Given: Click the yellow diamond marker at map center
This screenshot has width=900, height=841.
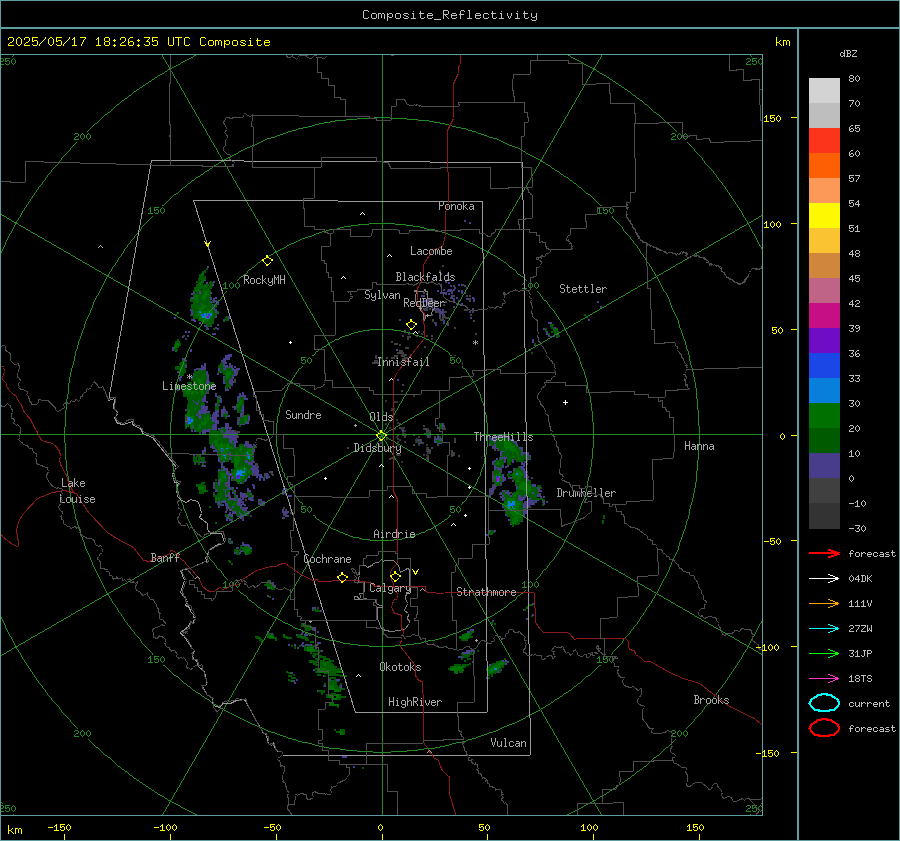Looking at the screenshot, I should 381,436.
